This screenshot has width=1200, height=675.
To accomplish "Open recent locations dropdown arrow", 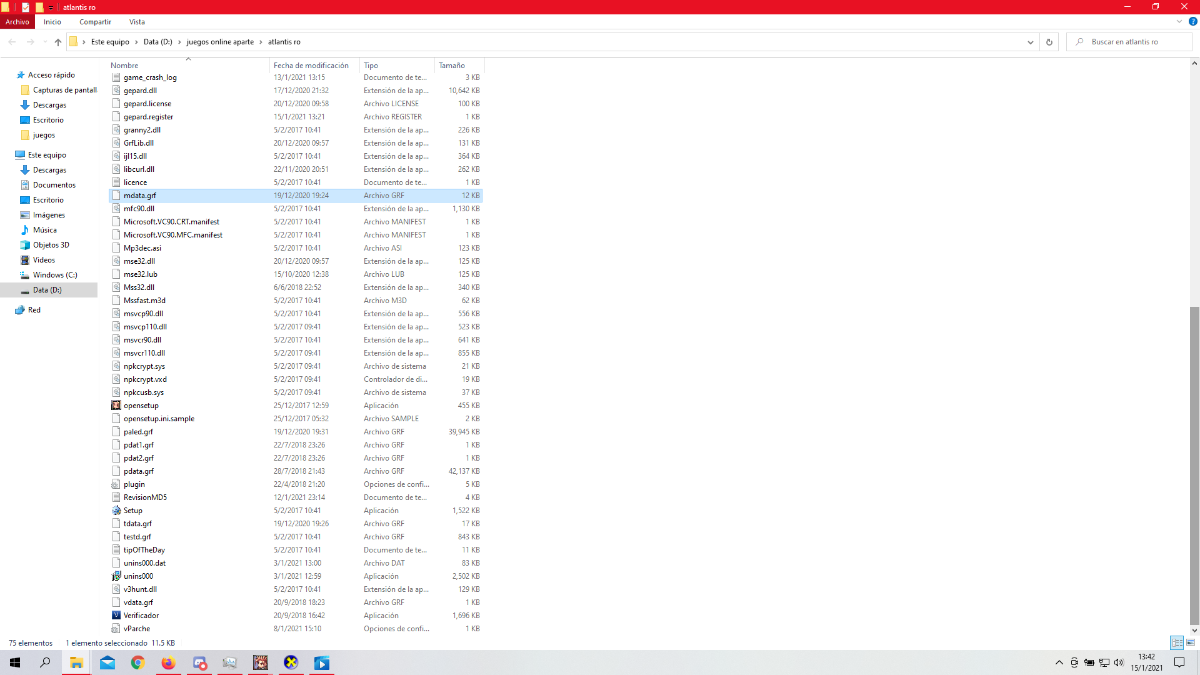I will (45, 42).
